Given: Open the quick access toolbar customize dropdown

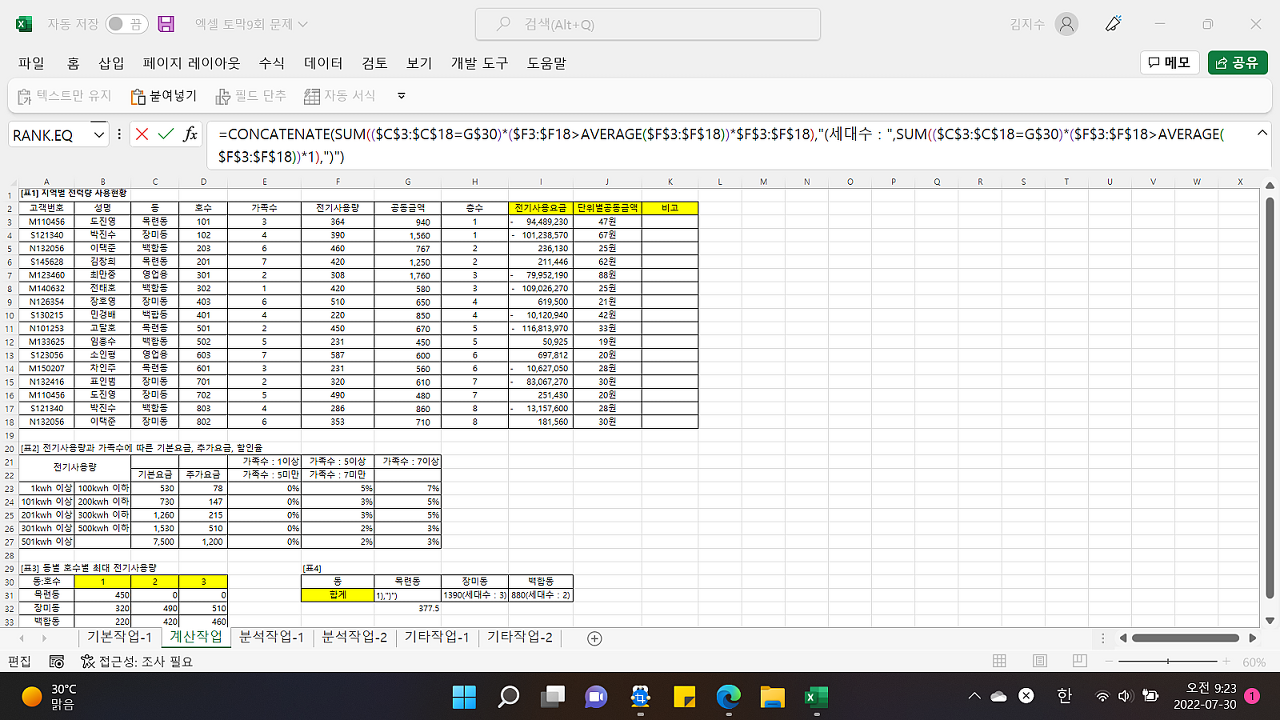Looking at the screenshot, I should click(402, 96).
